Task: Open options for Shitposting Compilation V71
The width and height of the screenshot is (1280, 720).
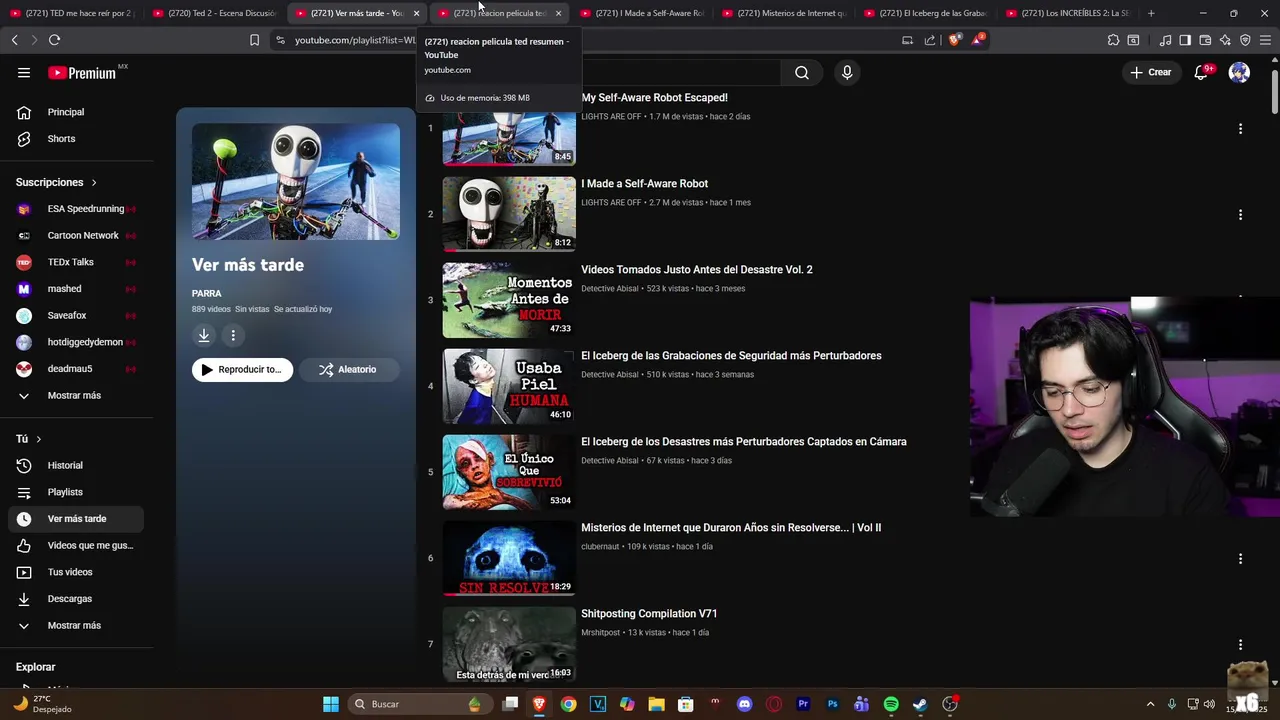Action: (1240, 645)
